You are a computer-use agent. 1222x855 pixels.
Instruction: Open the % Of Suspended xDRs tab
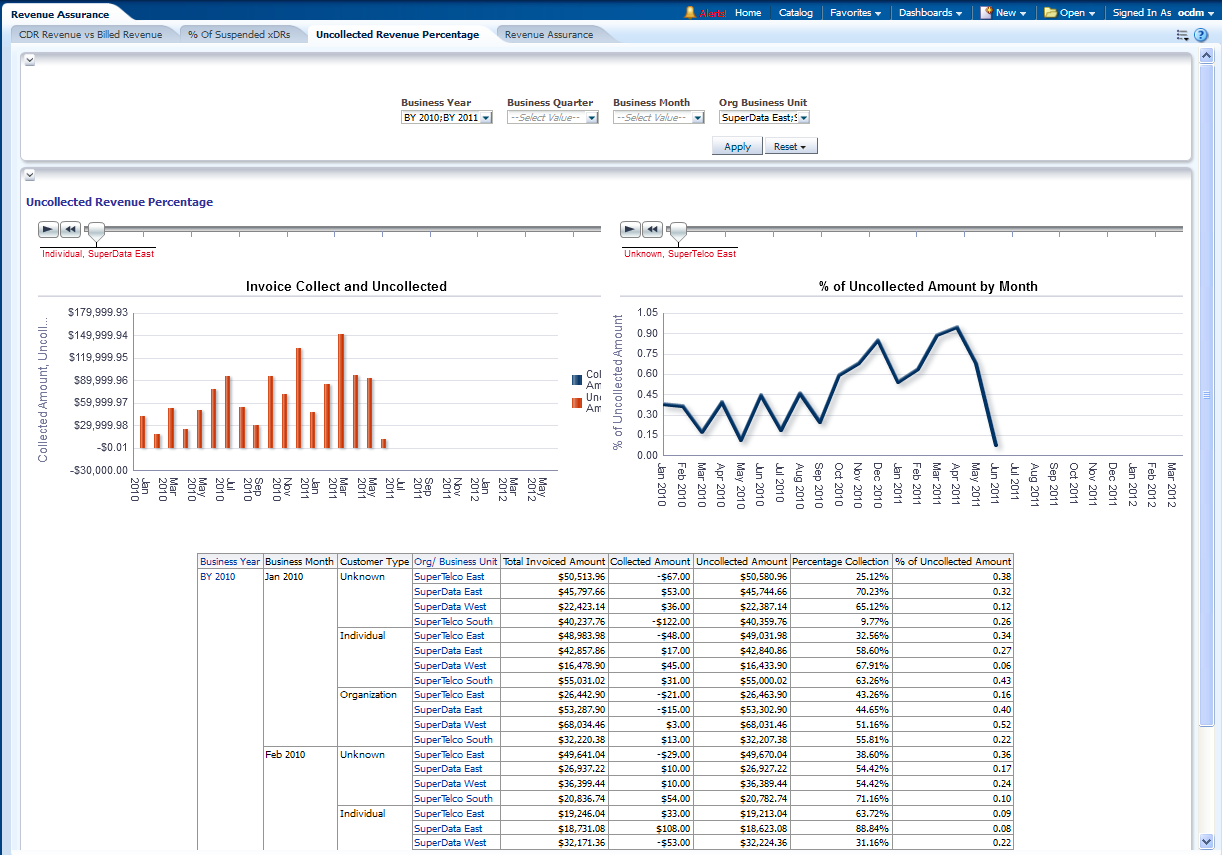240,35
